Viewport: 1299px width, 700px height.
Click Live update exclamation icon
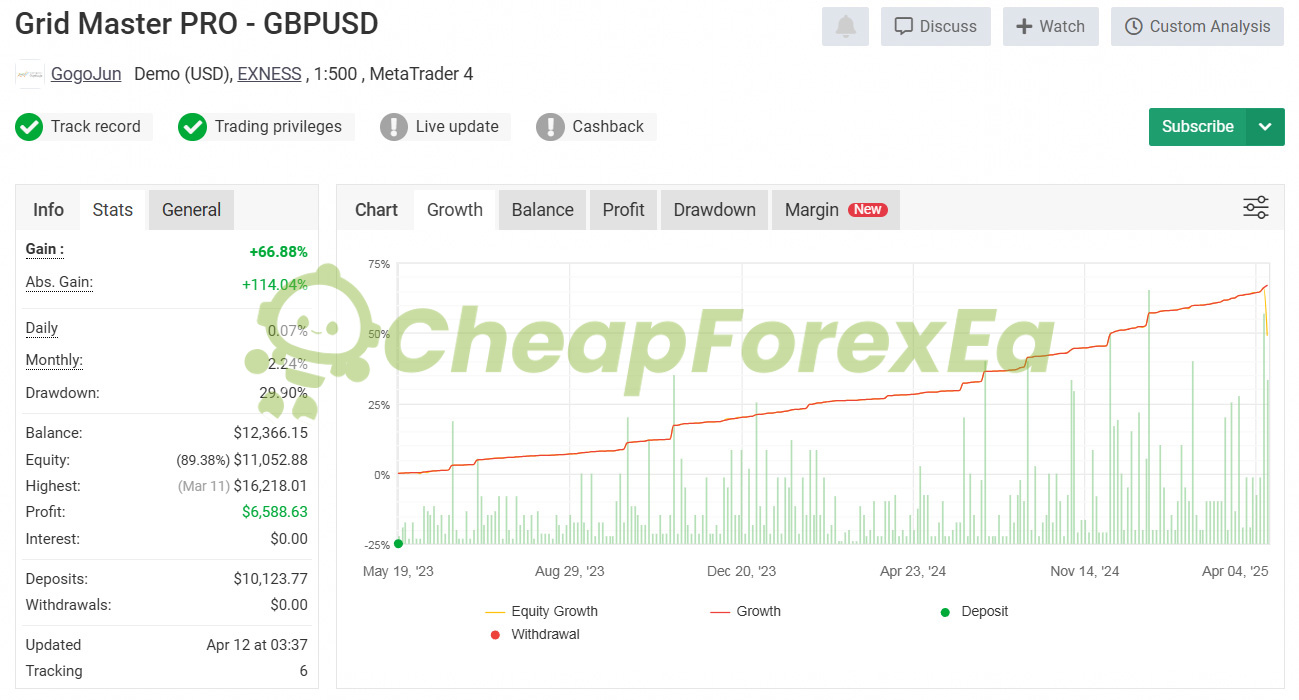(394, 127)
